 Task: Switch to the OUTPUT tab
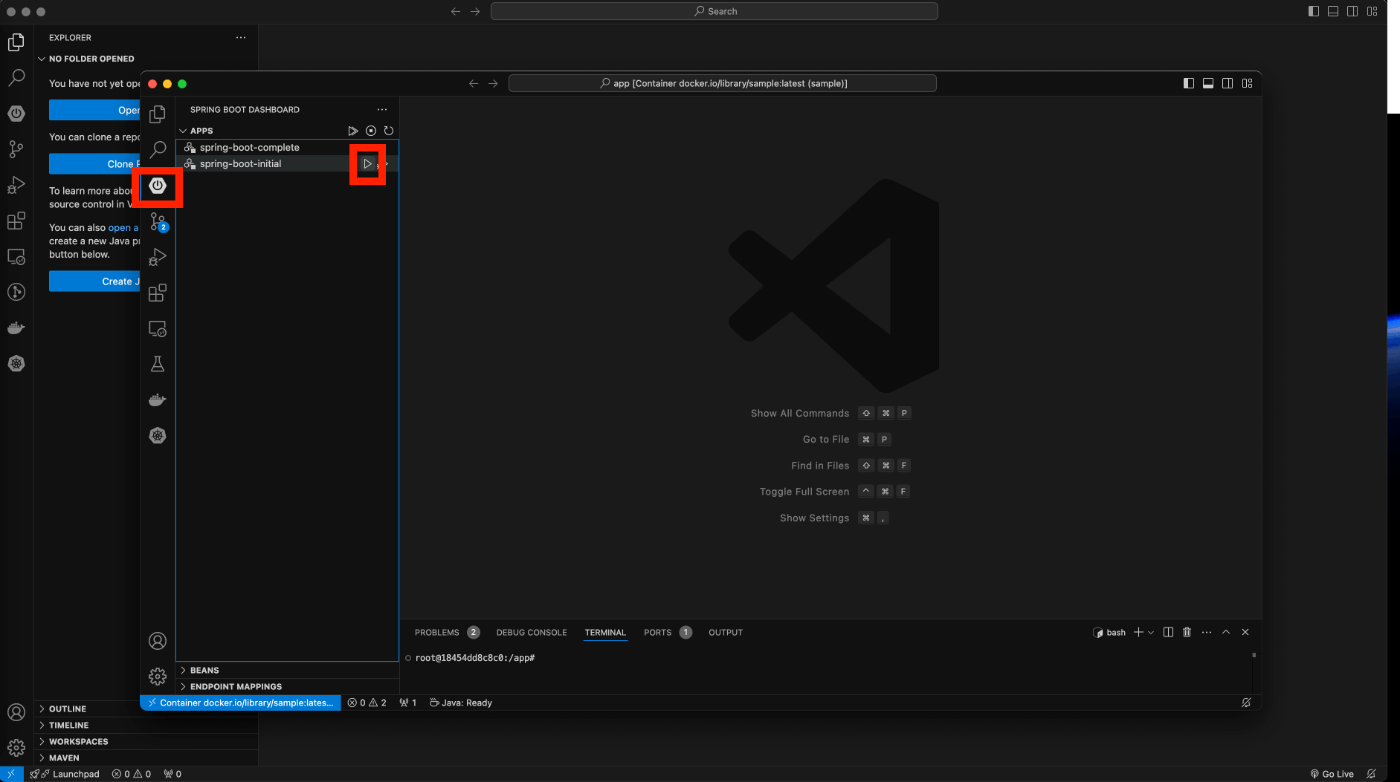tap(726, 632)
